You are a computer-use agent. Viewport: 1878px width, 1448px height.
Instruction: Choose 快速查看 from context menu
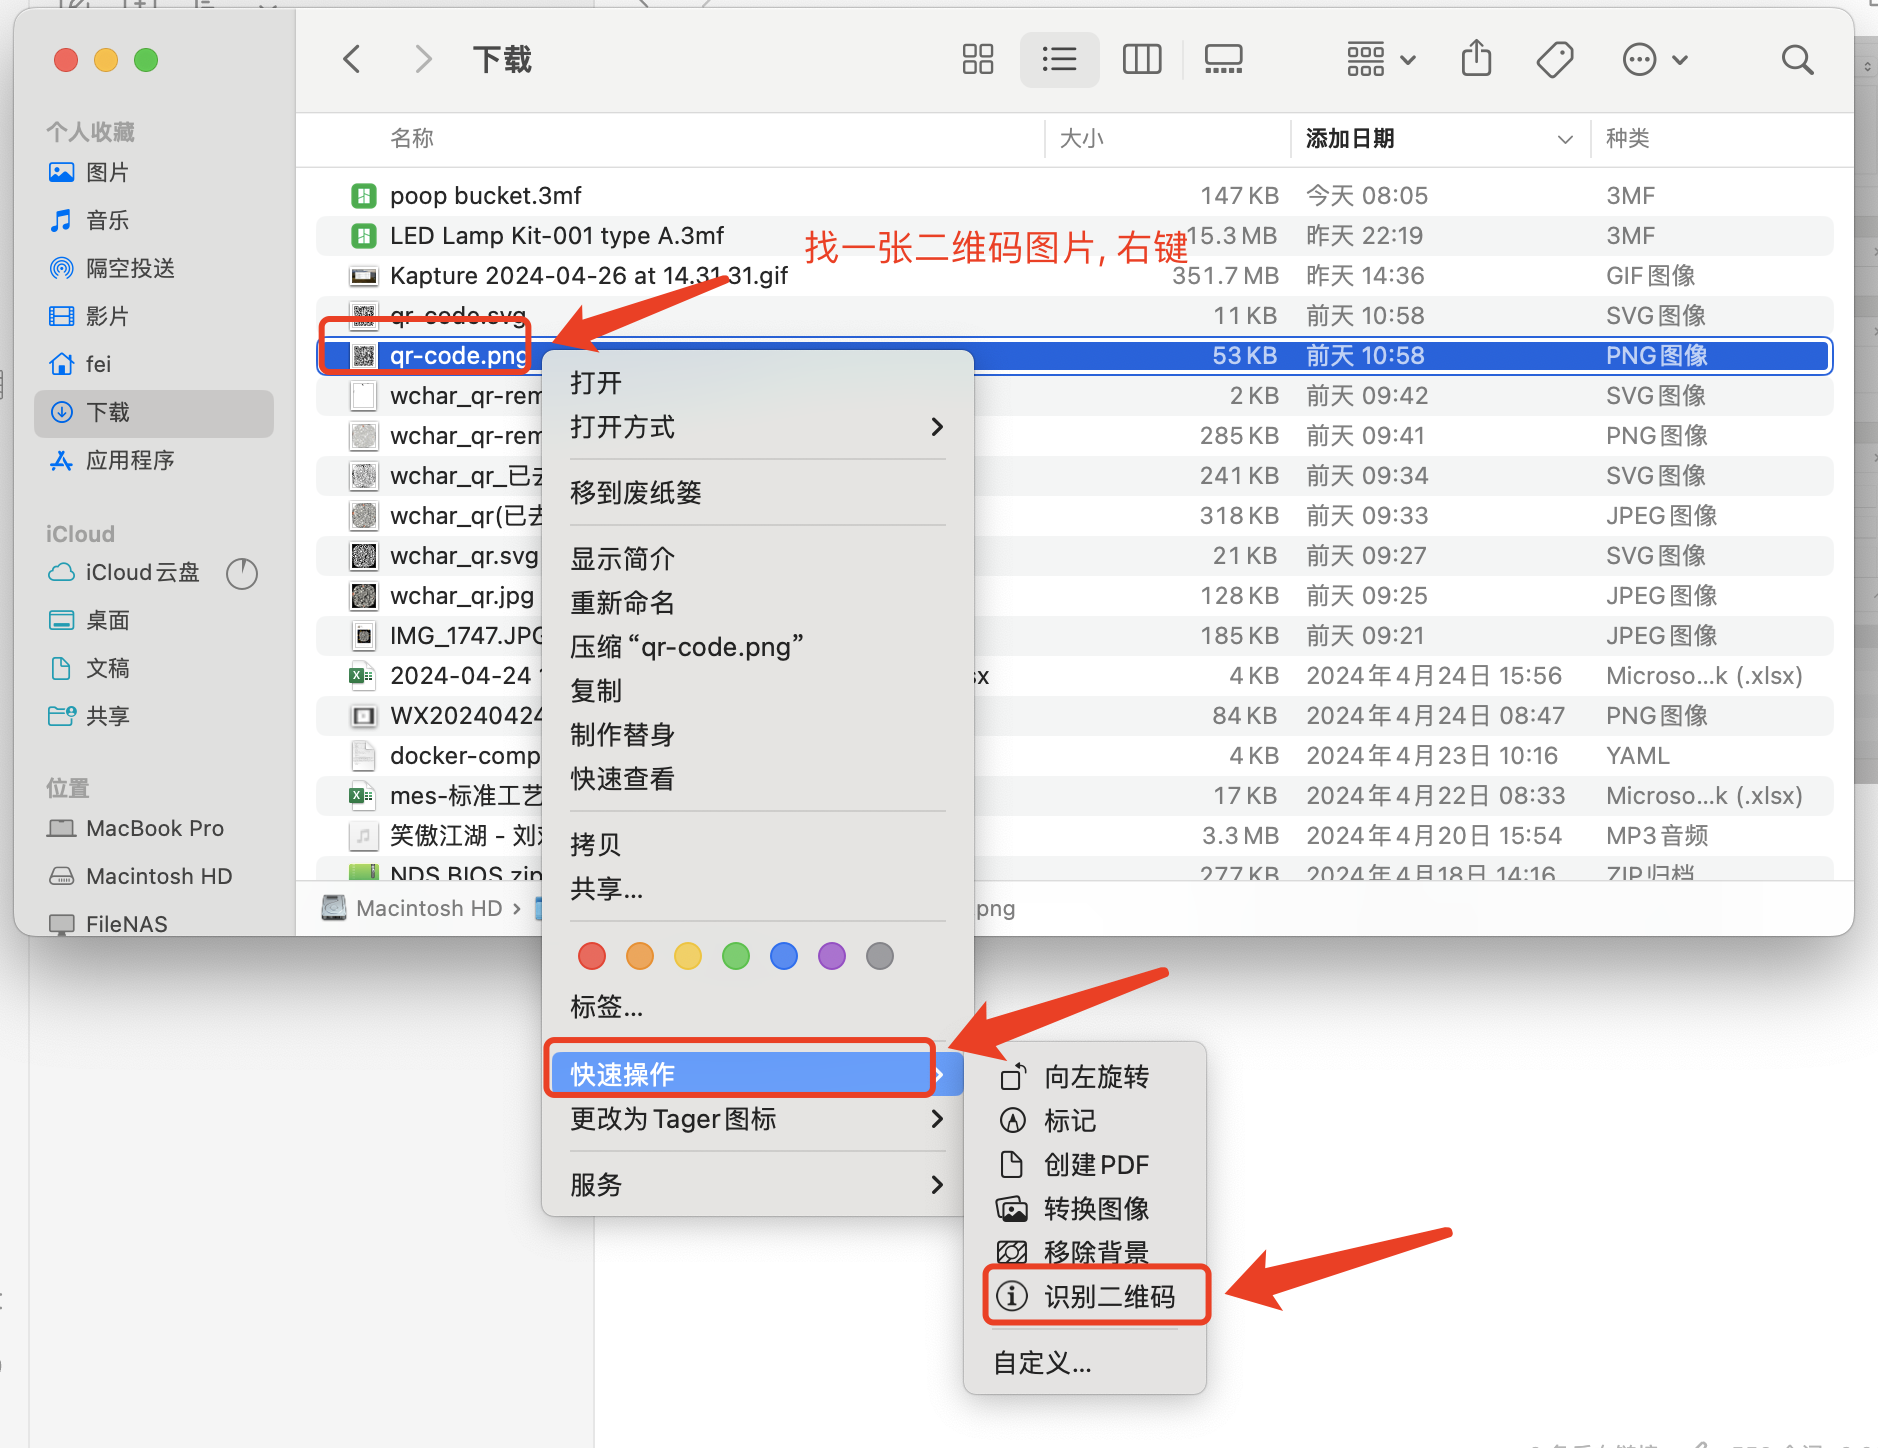[757, 778]
